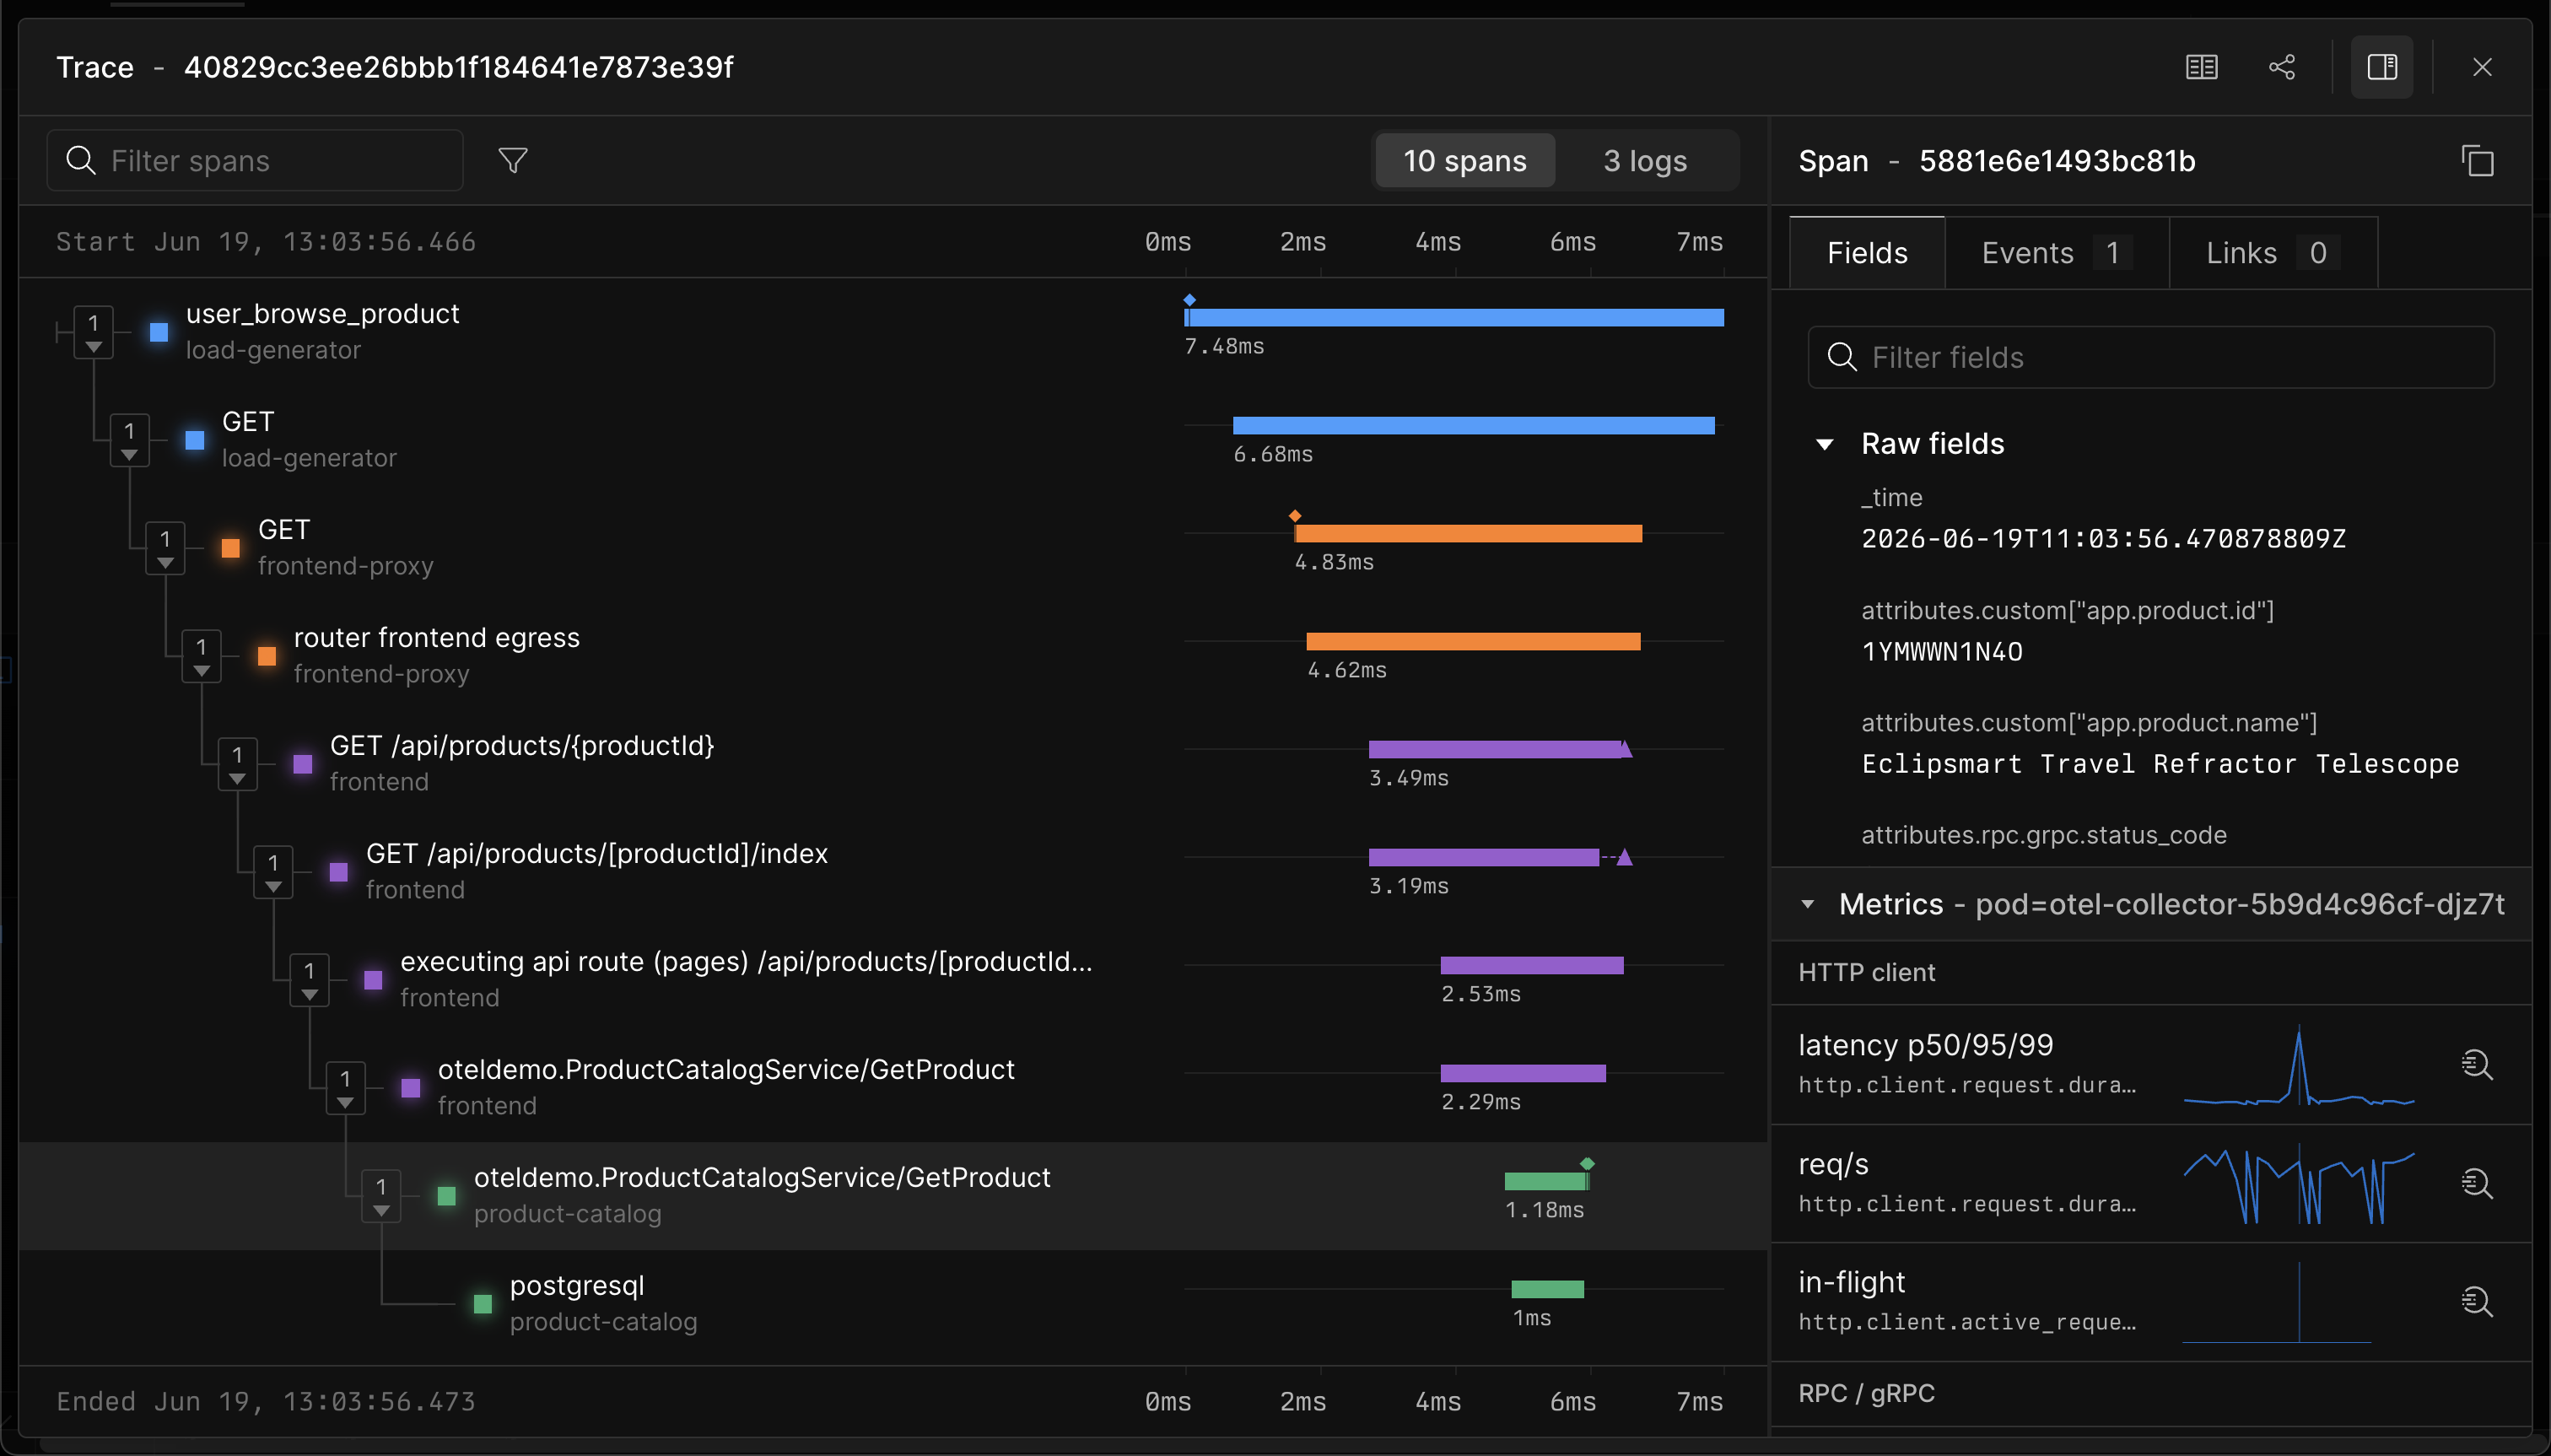Select GET /api/products/[productId]/index span

(893, 872)
